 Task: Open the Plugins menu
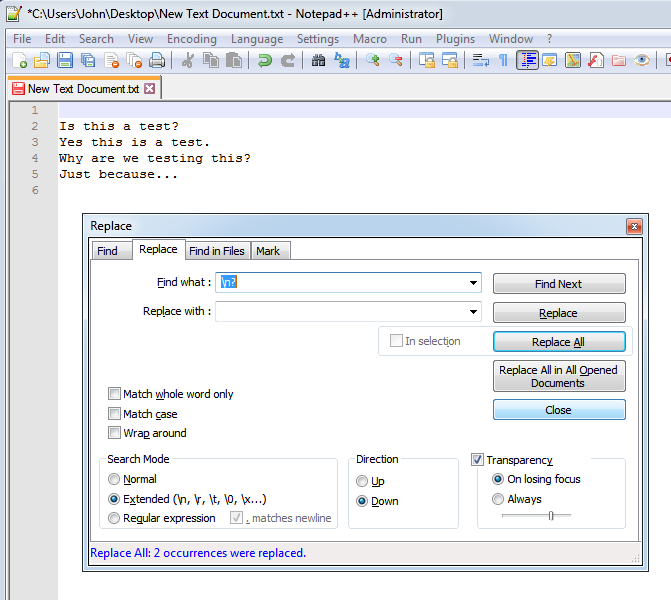point(455,39)
